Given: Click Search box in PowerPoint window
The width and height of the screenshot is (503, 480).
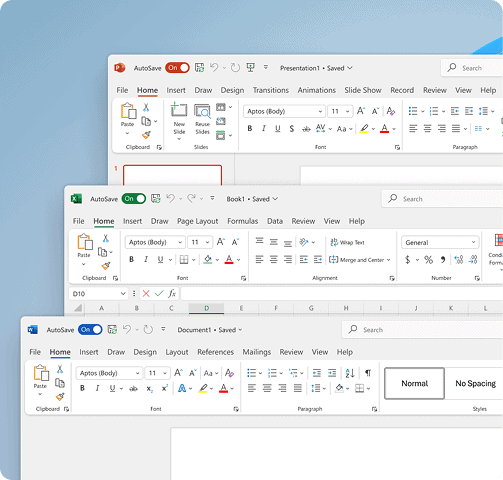Looking at the screenshot, I should pos(472,68).
